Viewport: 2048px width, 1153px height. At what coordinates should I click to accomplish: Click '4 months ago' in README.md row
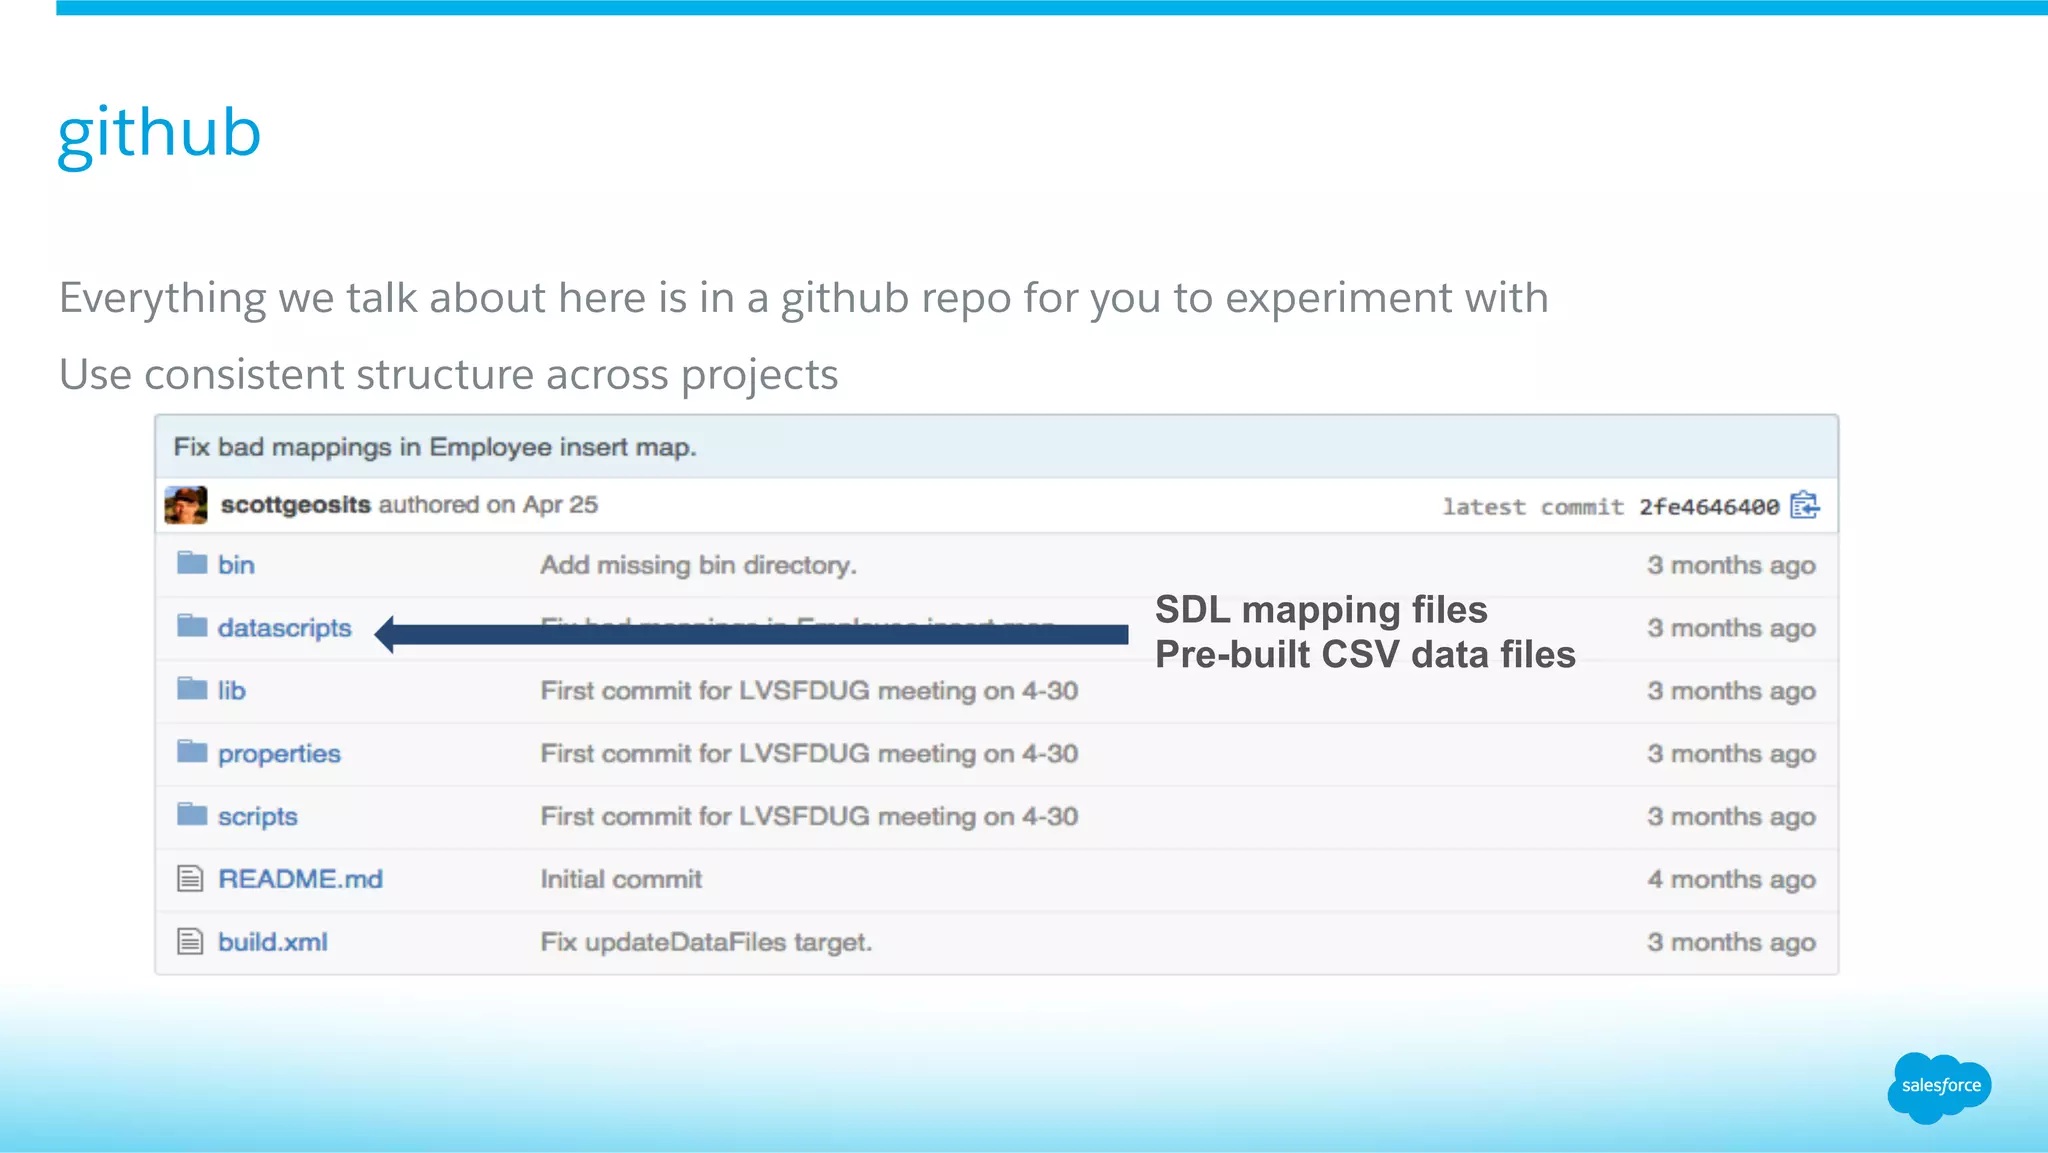(x=1731, y=880)
